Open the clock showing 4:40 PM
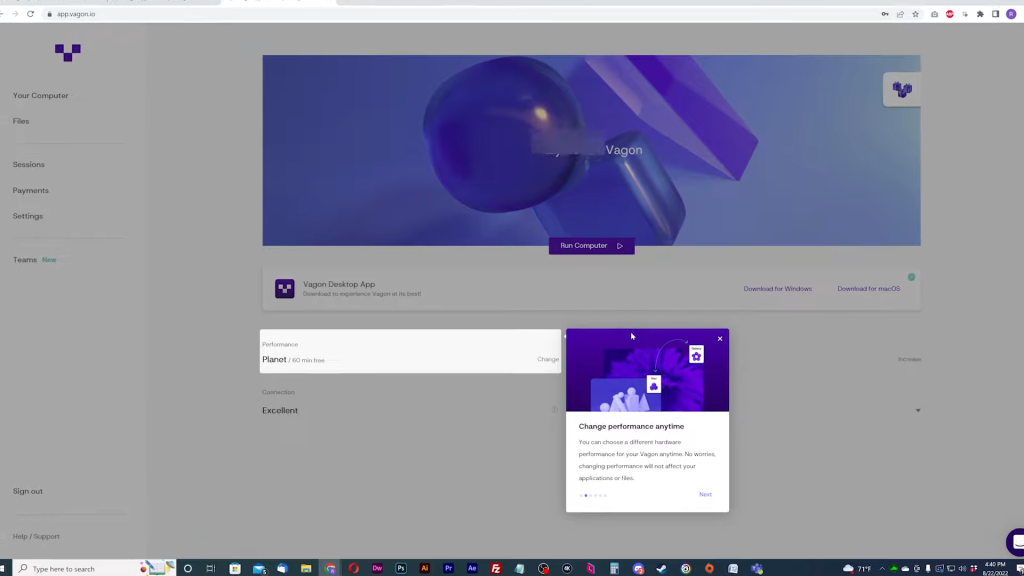The height and width of the screenshot is (576, 1024). (x=995, y=568)
